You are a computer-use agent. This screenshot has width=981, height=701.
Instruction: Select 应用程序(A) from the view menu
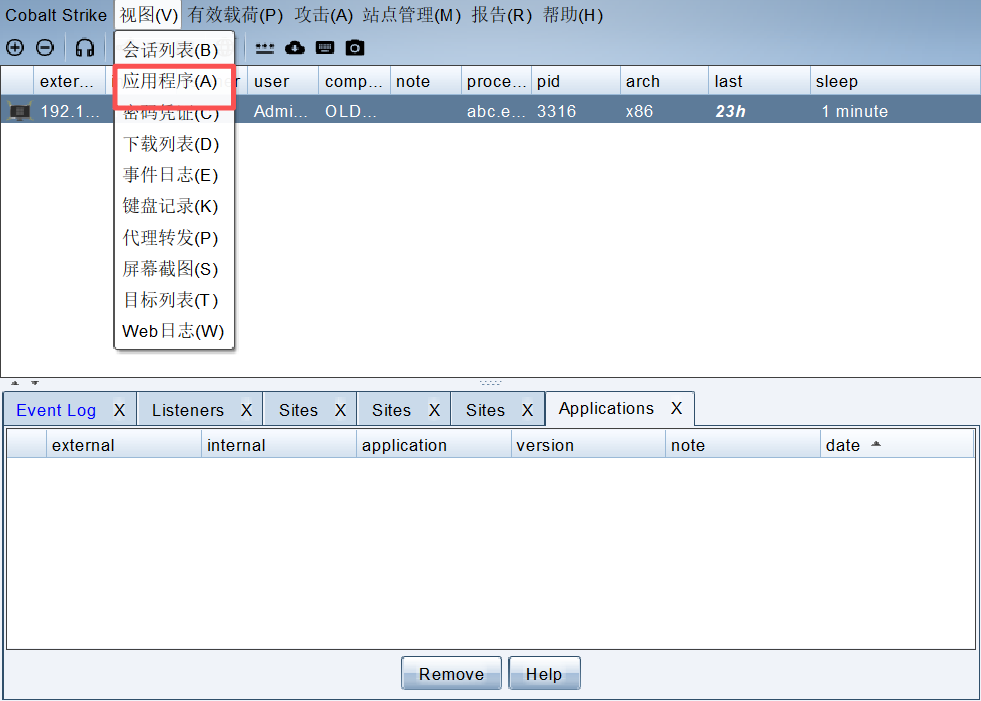click(174, 81)
